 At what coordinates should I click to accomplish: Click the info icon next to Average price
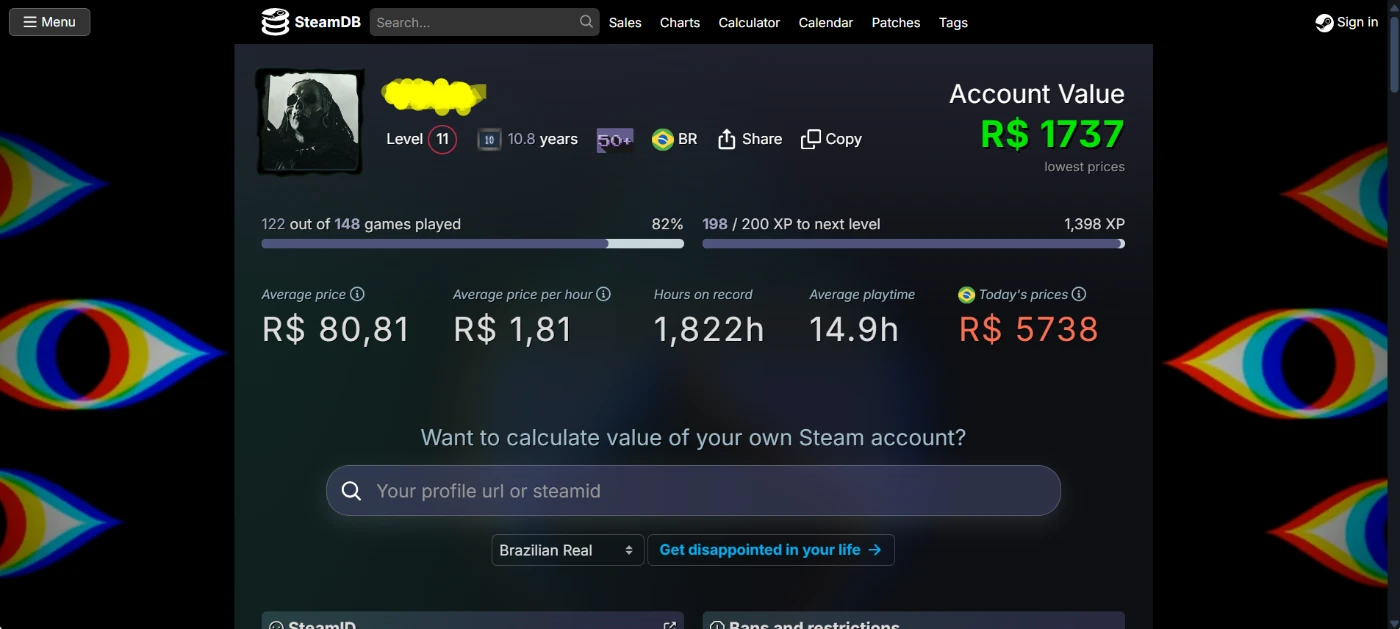pos(357,294)
